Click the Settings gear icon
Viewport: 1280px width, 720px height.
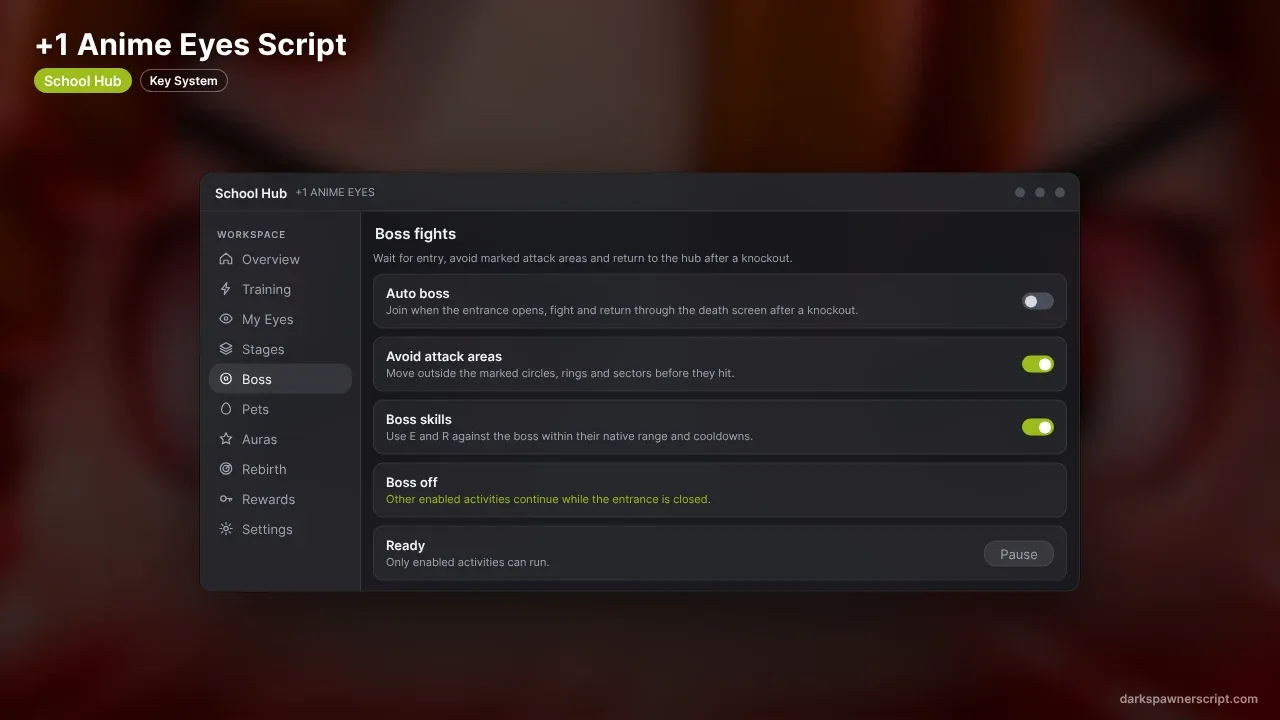tap(225, 529)
